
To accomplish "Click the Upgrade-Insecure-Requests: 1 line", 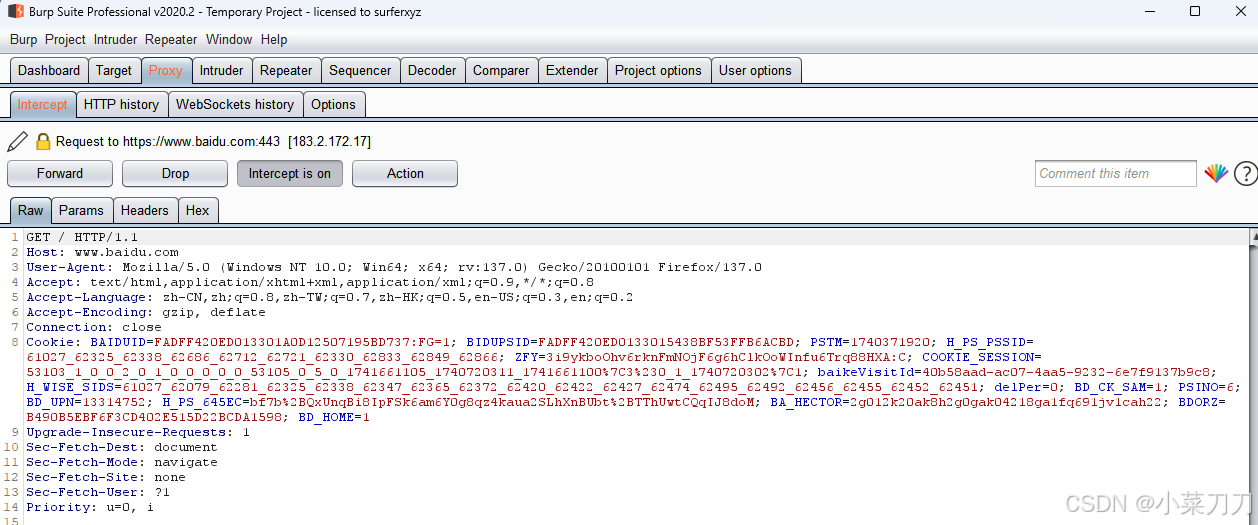I will (138, 432).
